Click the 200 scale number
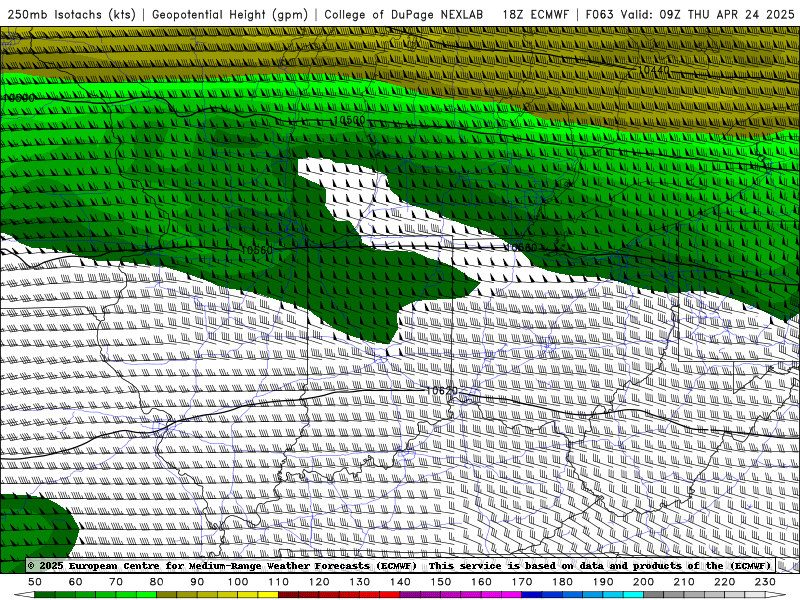Viewport: 800px width, 600px height. [643, 582]
